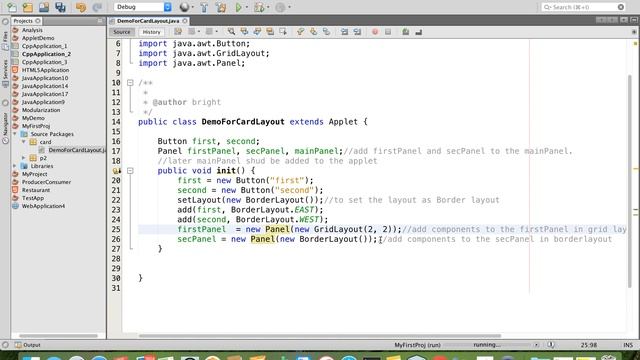Image resolution: width=640 pixels, height=360 pixels.
Task: Run the project with green play icon
Action: 239,7
